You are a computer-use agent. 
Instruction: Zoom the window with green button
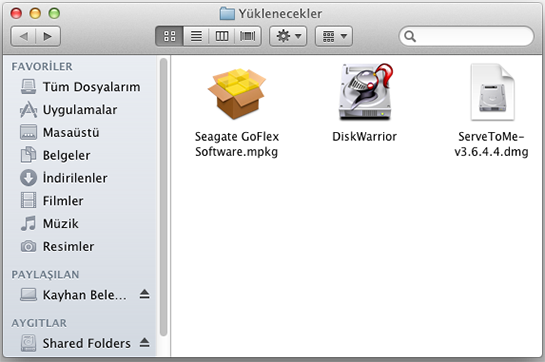coord(54,14)
